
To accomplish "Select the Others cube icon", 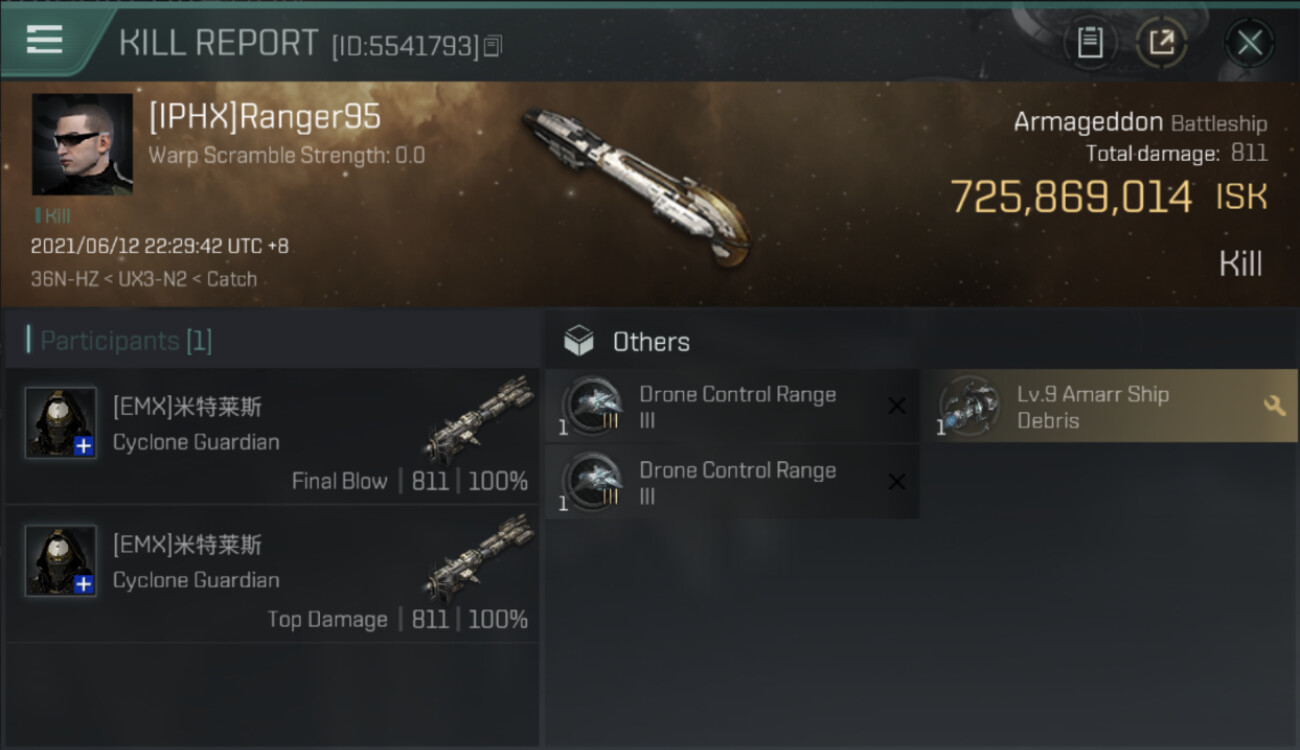I will [x=579, y=341].
